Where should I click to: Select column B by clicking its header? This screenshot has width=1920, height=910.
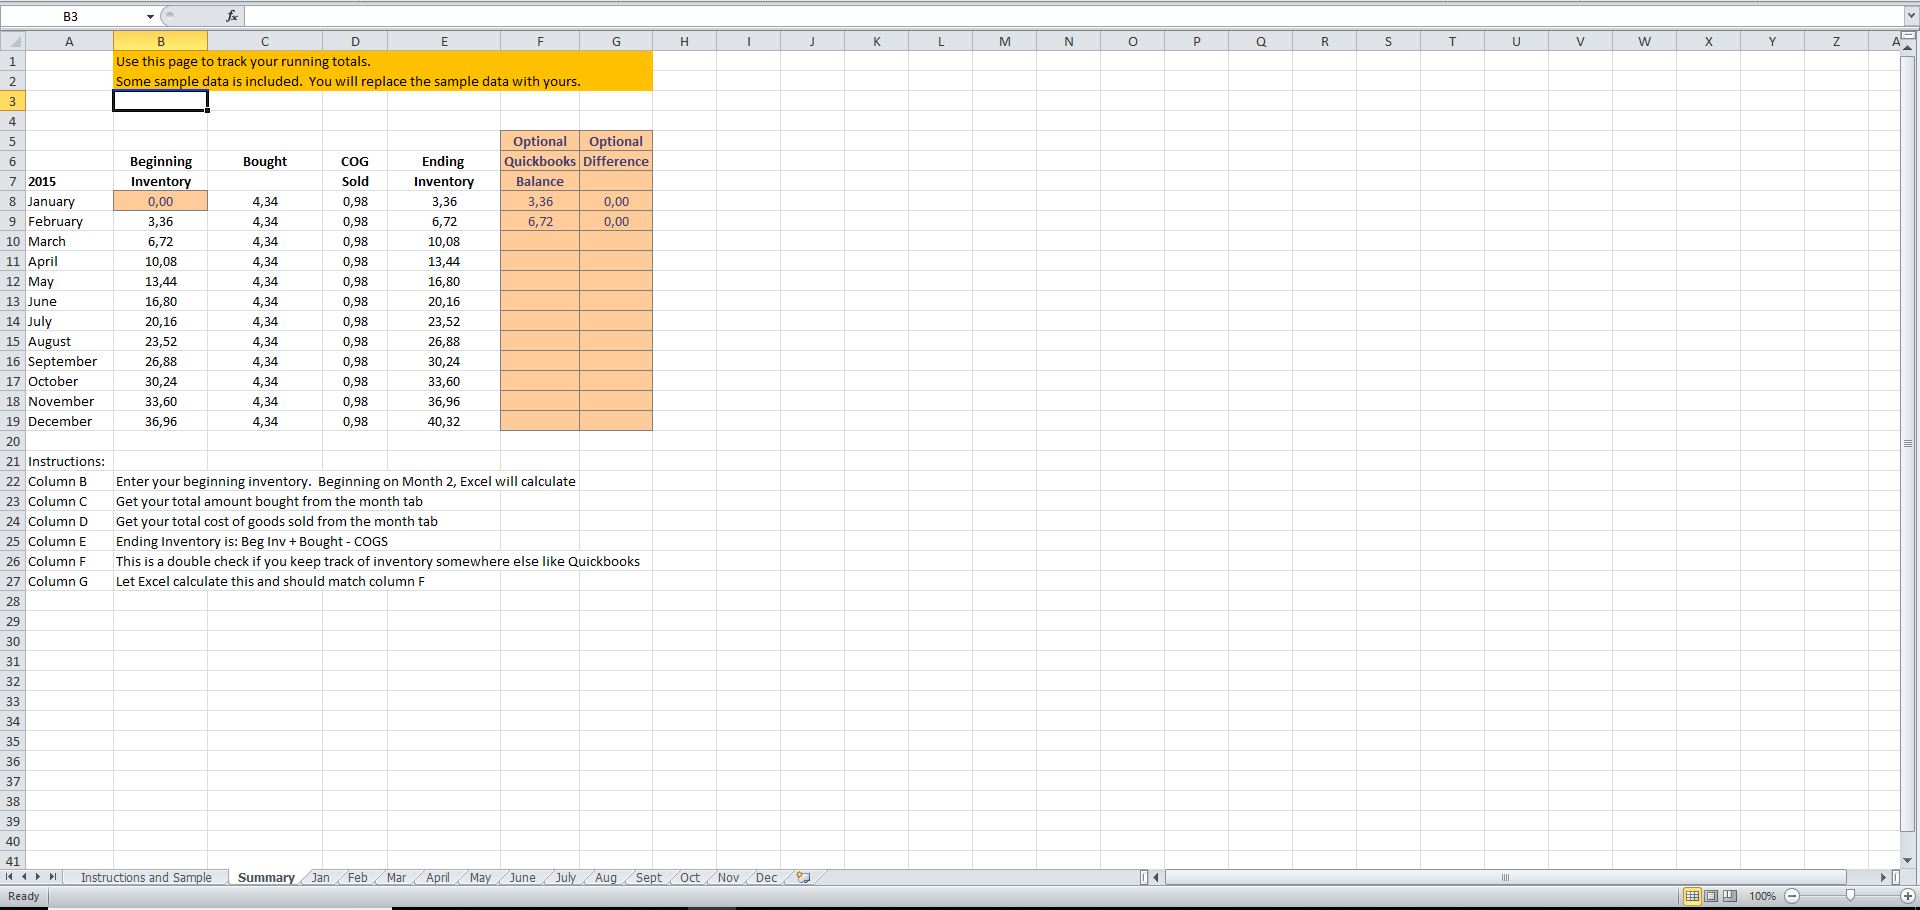tap(160, 41)
